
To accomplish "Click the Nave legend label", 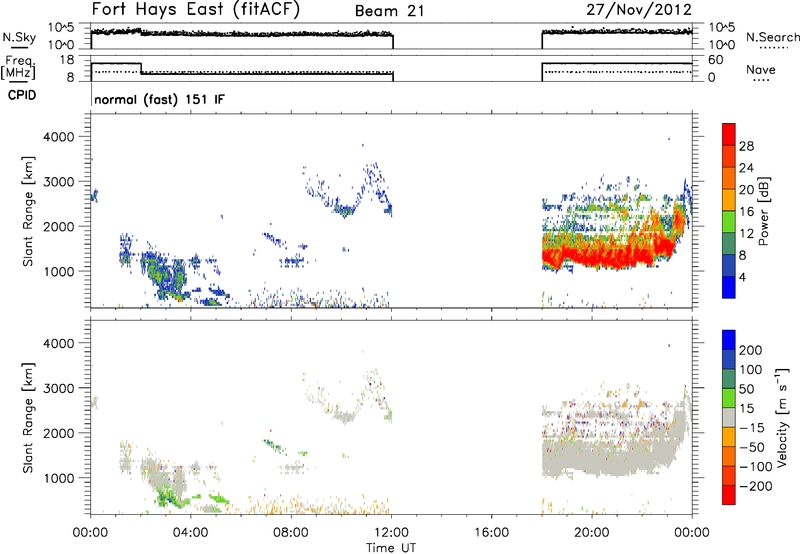I will click(x=761, y=69).
